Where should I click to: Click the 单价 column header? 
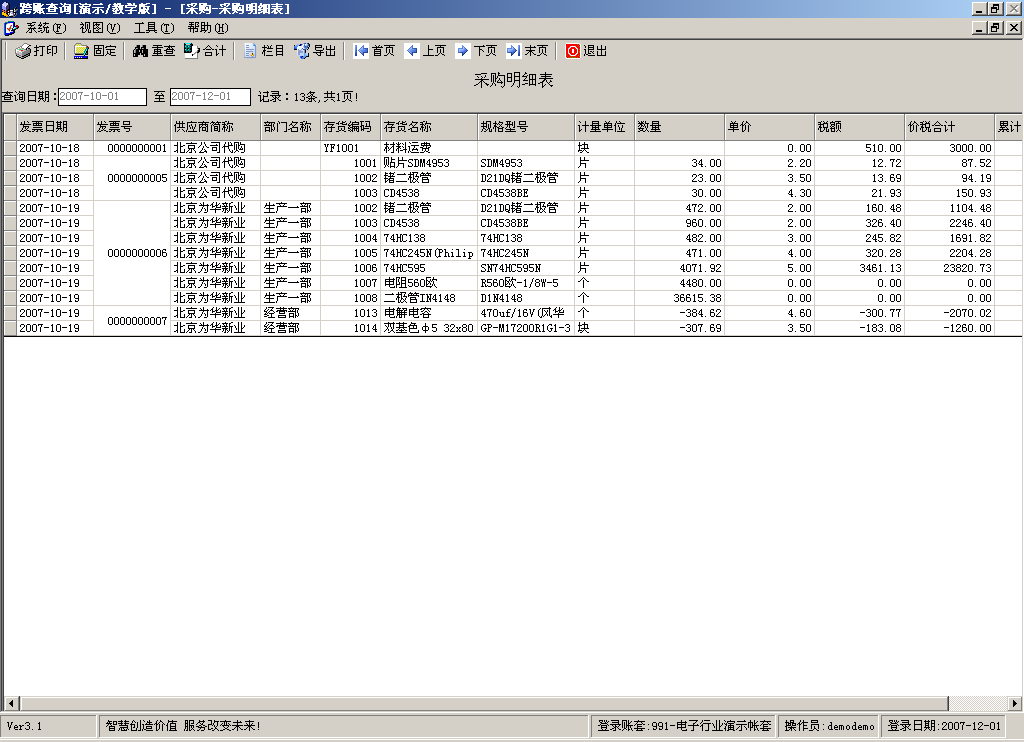tap(769, 127)
